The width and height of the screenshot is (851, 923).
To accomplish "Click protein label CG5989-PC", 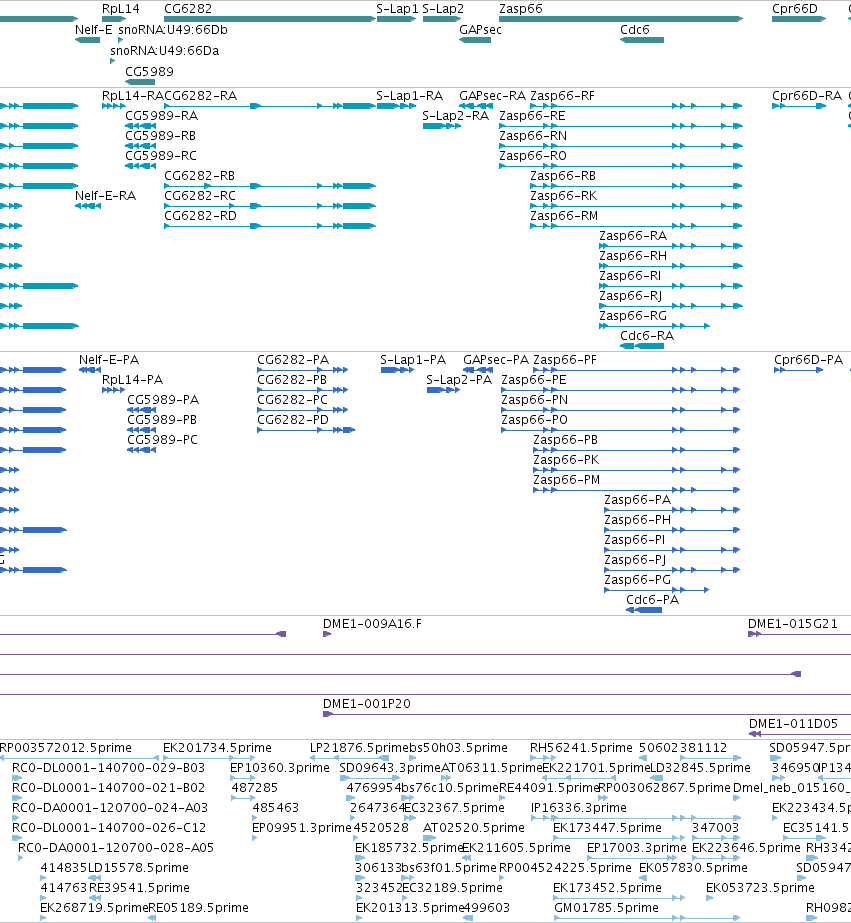I will click(162, 440).
